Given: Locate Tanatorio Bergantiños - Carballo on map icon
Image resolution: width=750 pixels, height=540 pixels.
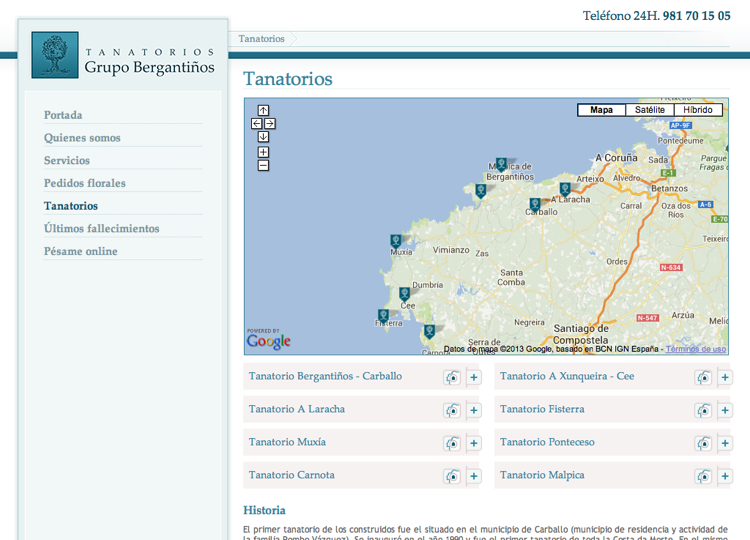Looking at the screenshot, I should click(452, 377).
